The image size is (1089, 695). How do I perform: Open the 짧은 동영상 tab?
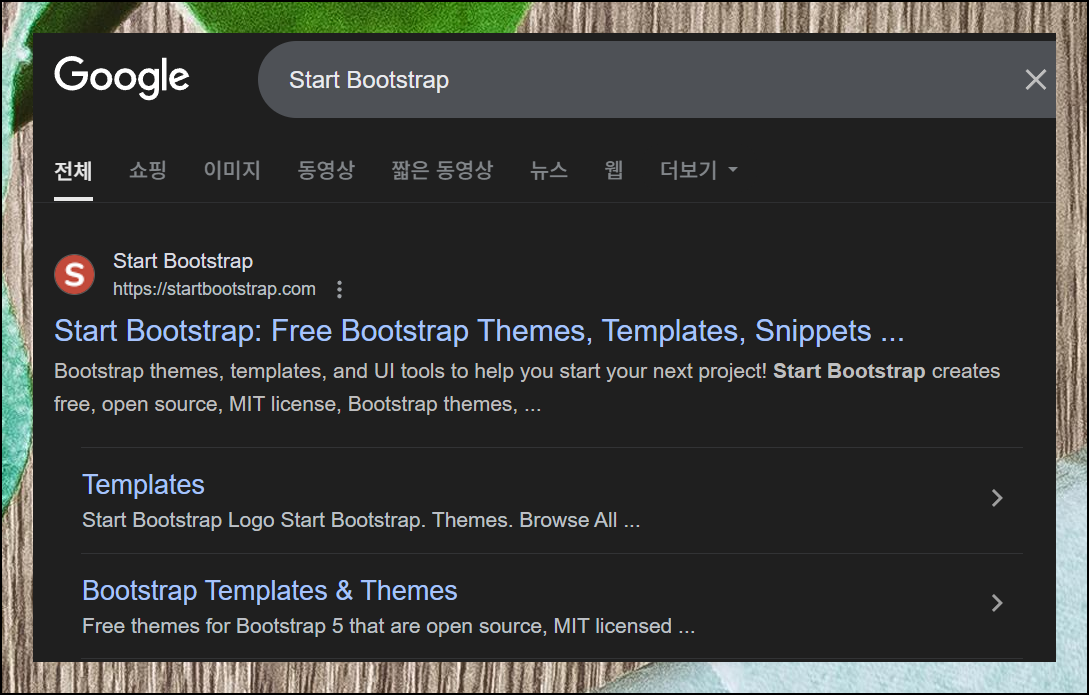[442, 169]
